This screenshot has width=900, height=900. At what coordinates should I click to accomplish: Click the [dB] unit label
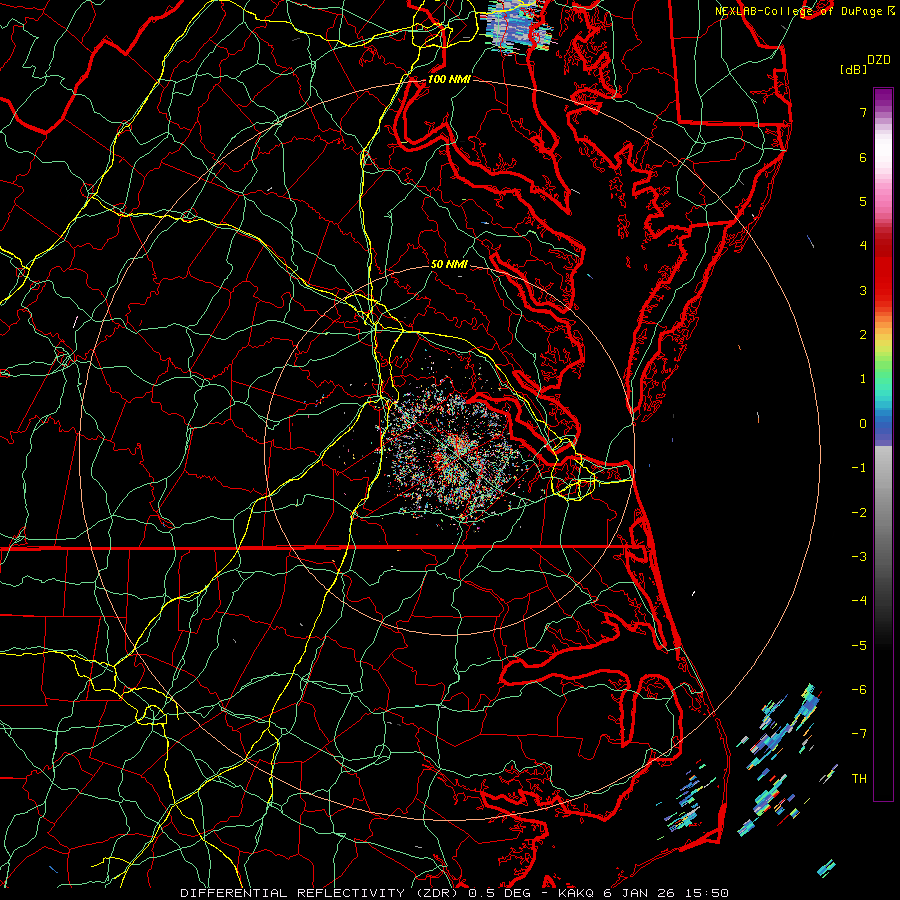point(853,69)
